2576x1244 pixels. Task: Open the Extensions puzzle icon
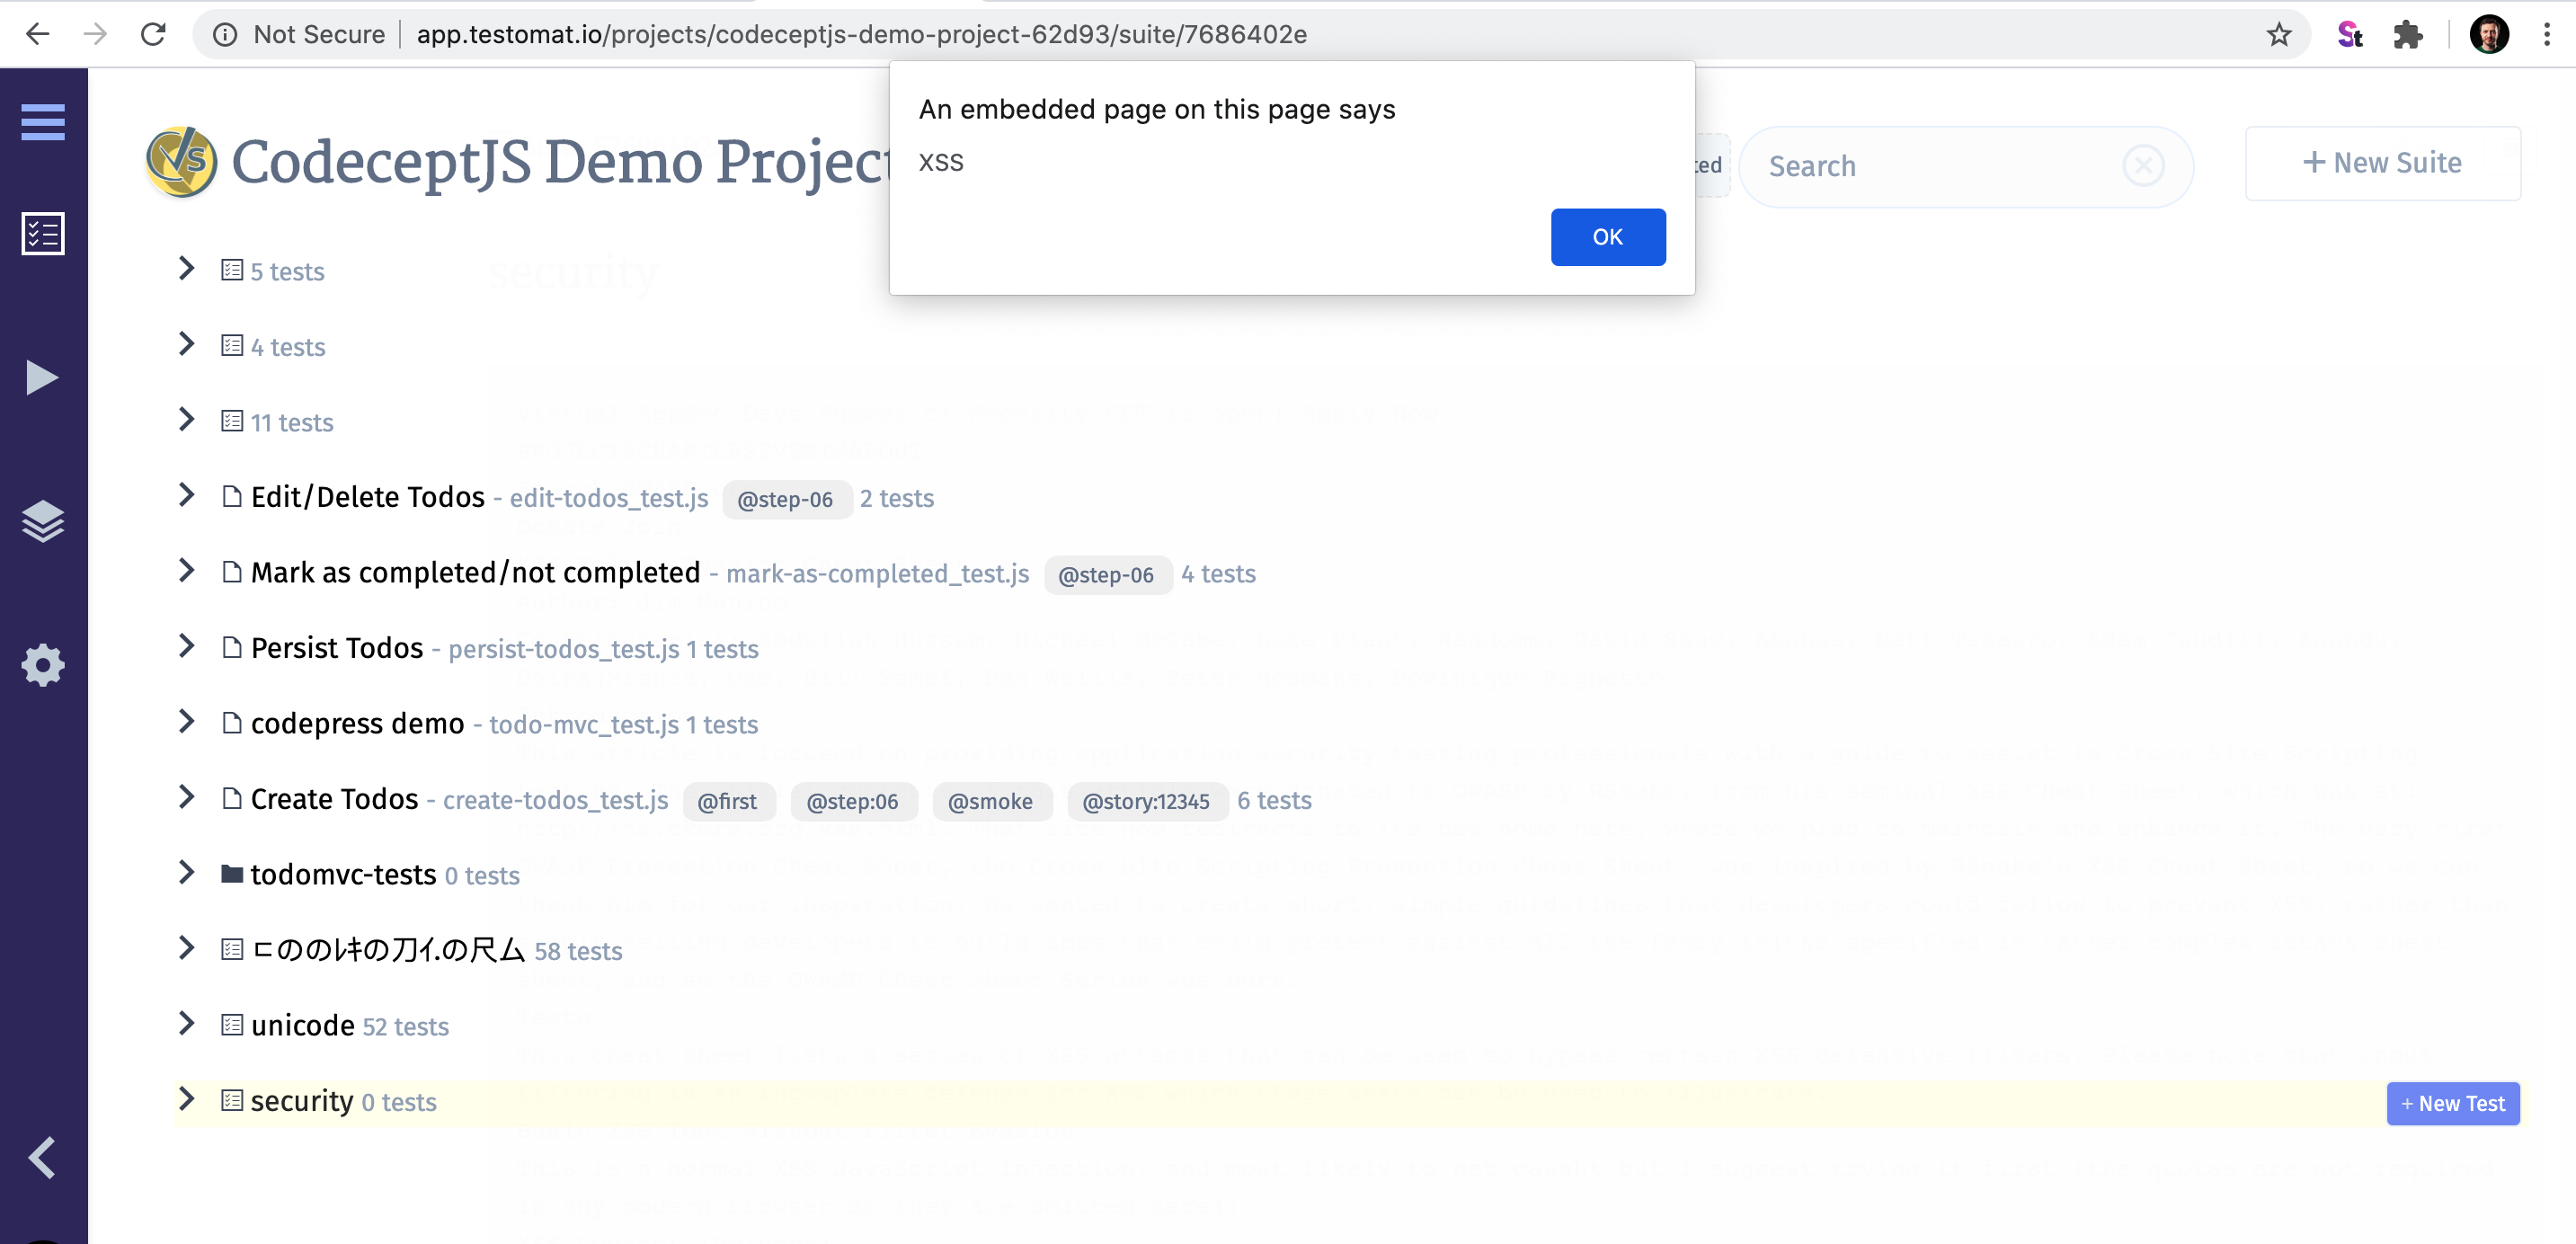2407,34
